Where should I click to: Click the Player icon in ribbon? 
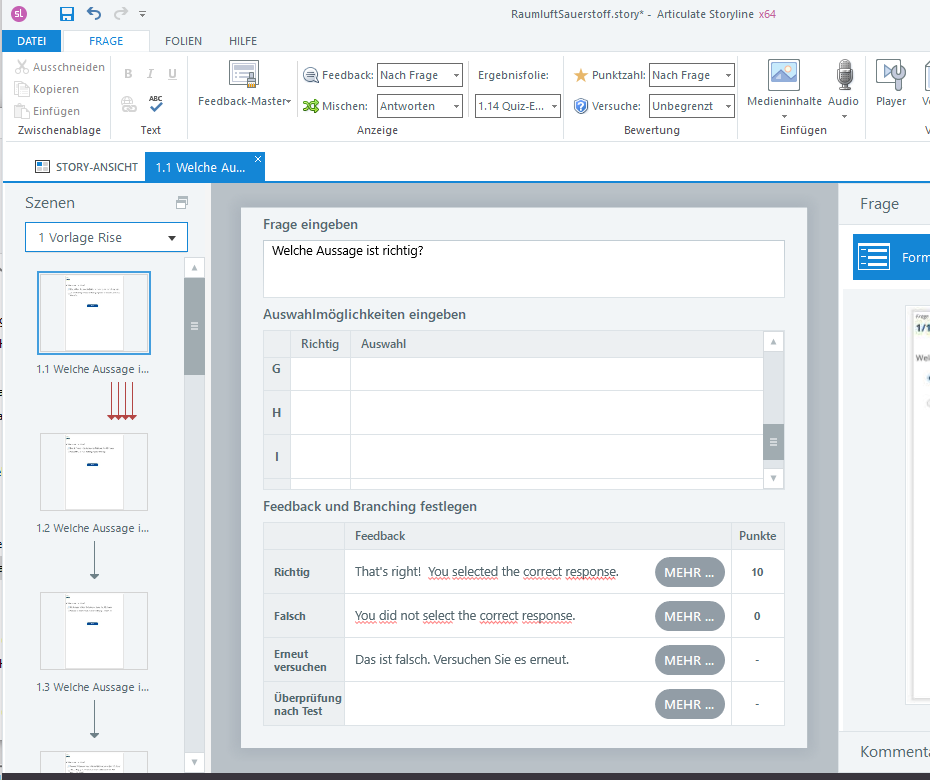[x=890, y=75]
